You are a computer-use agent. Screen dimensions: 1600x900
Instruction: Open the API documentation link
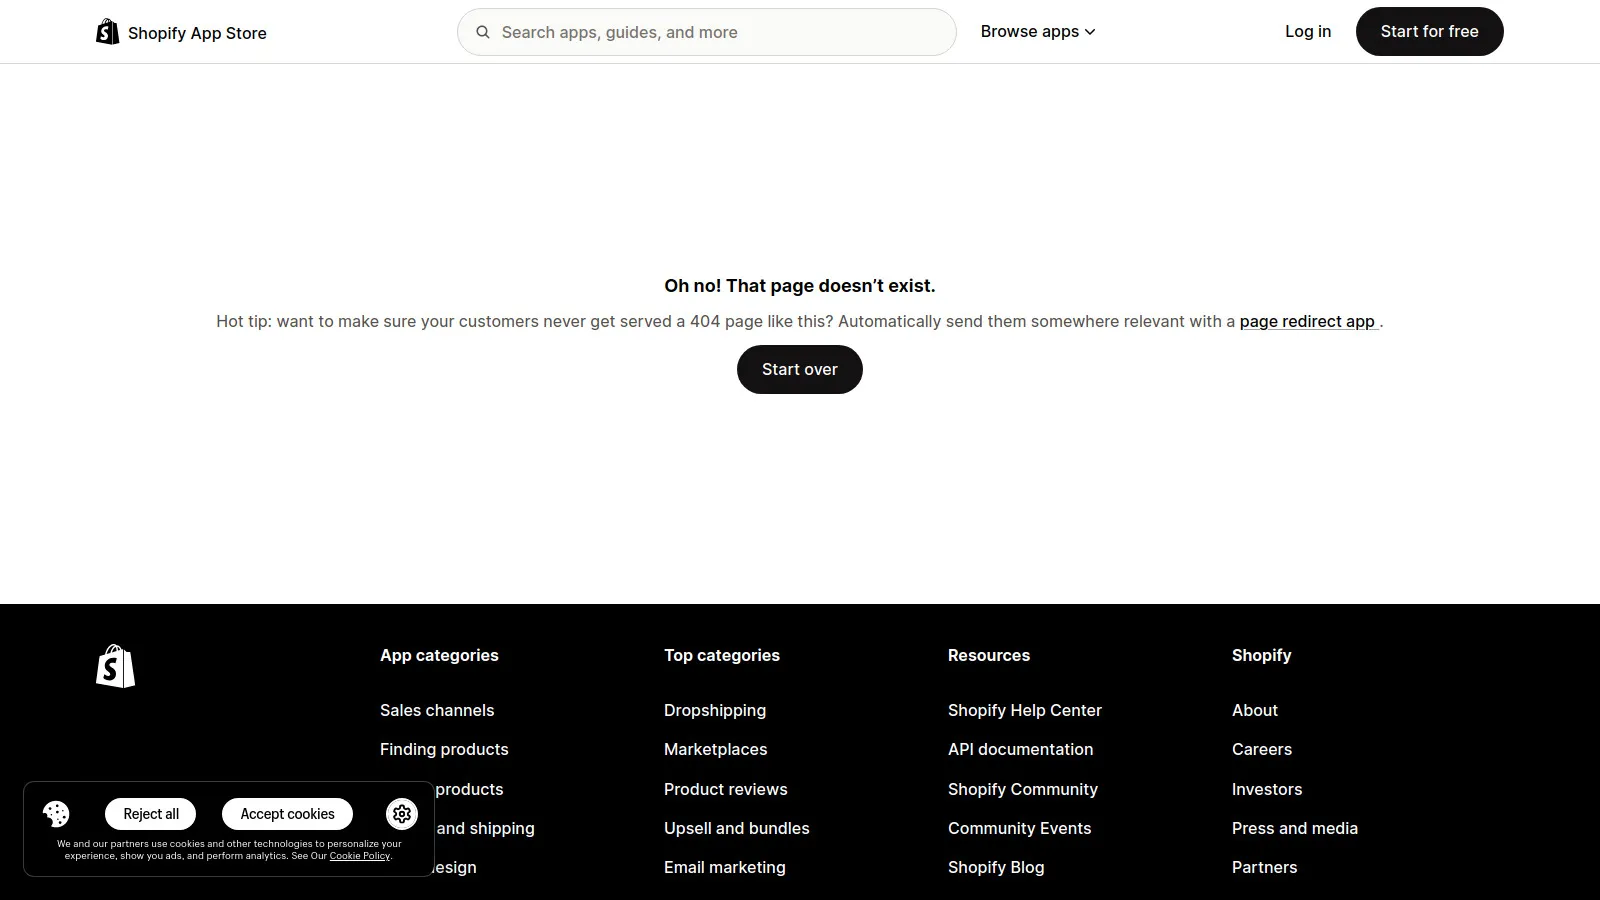click(x=1020, y=749)
